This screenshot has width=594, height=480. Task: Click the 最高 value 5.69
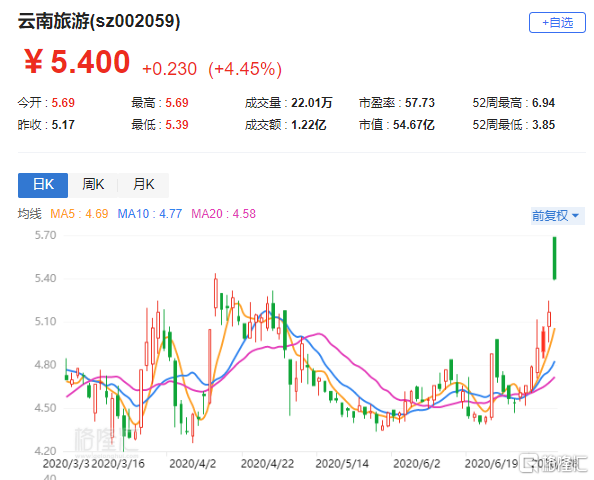pos(177,103)
